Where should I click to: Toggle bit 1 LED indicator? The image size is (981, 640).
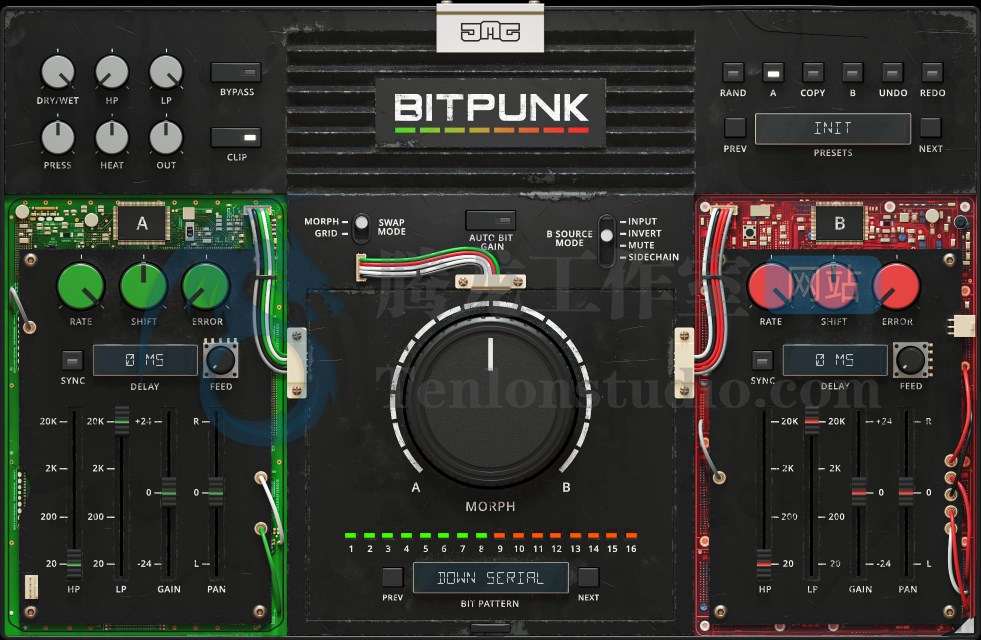(350, 536)
